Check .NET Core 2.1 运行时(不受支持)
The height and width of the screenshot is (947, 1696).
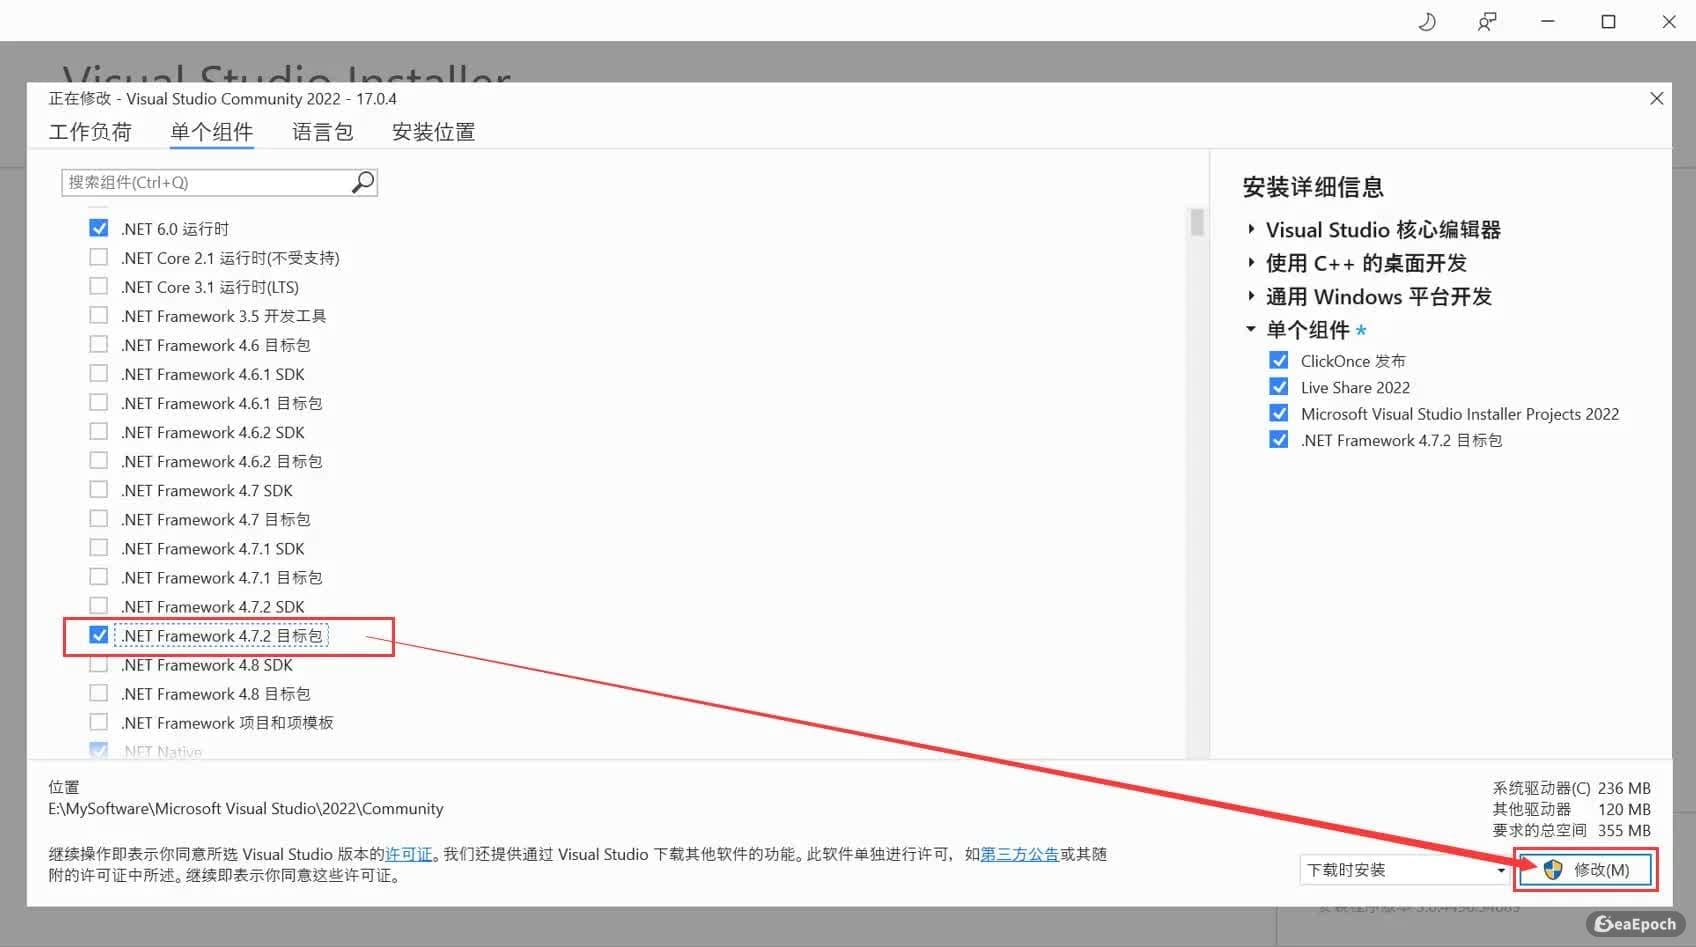pyautogui.click(x=99, y=257)
